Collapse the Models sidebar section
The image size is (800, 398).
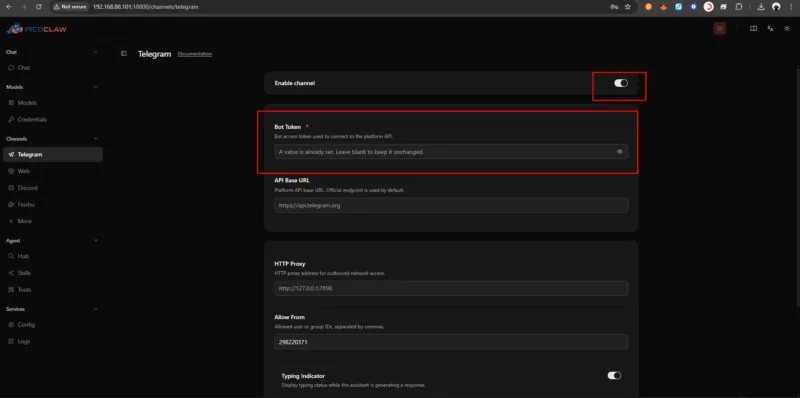96,87
